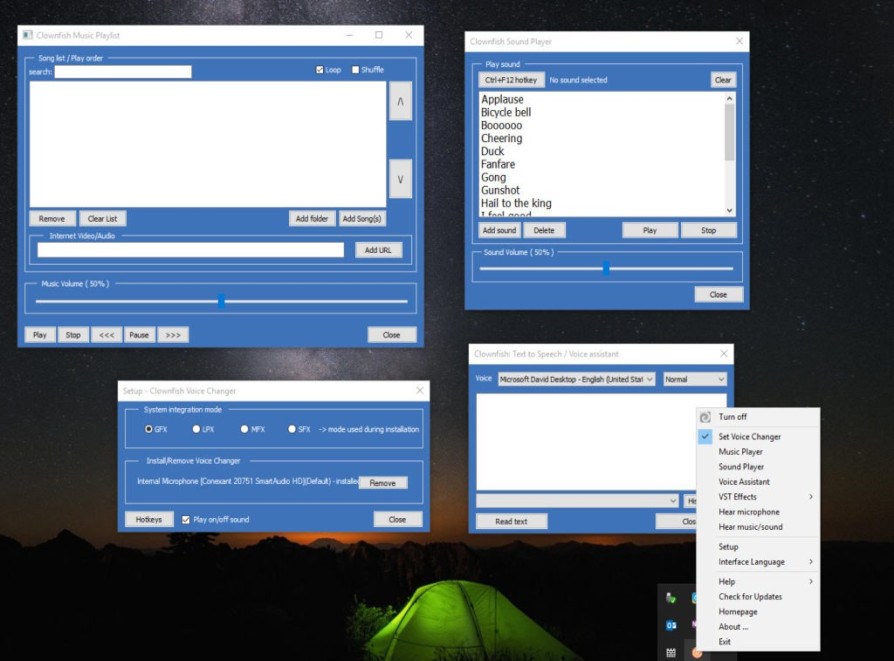Open the Microsoft David voice dropdown
The height and width of the screenshot is (661, 894).
coord(577,380)
